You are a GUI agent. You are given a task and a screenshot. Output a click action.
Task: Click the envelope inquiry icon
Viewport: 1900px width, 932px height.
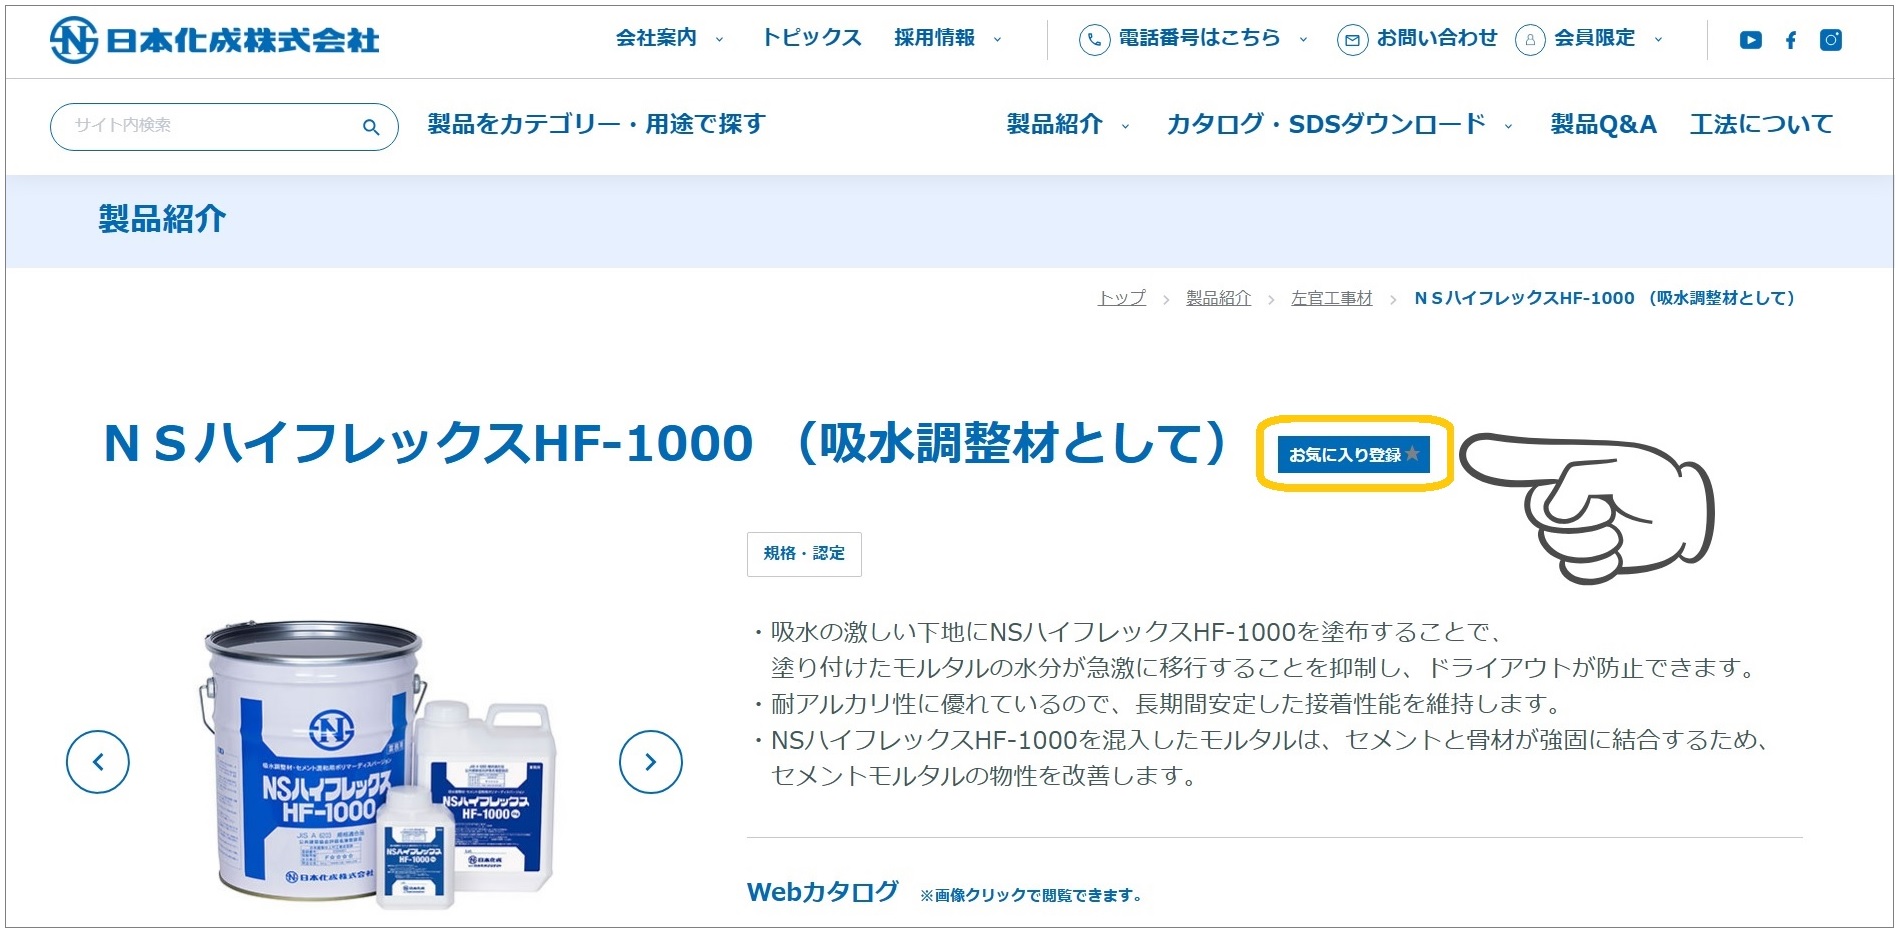[x=1352, y=40]
